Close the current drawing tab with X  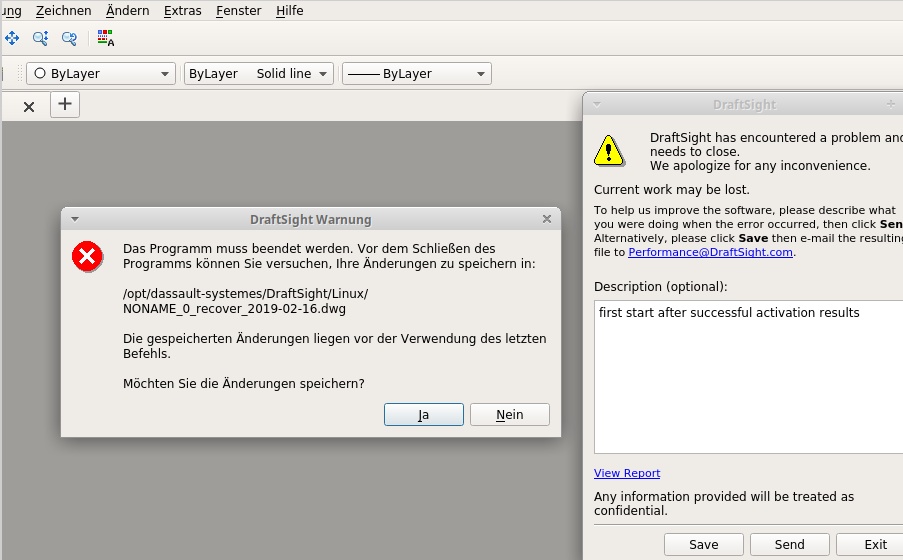[x=29, y=107]
